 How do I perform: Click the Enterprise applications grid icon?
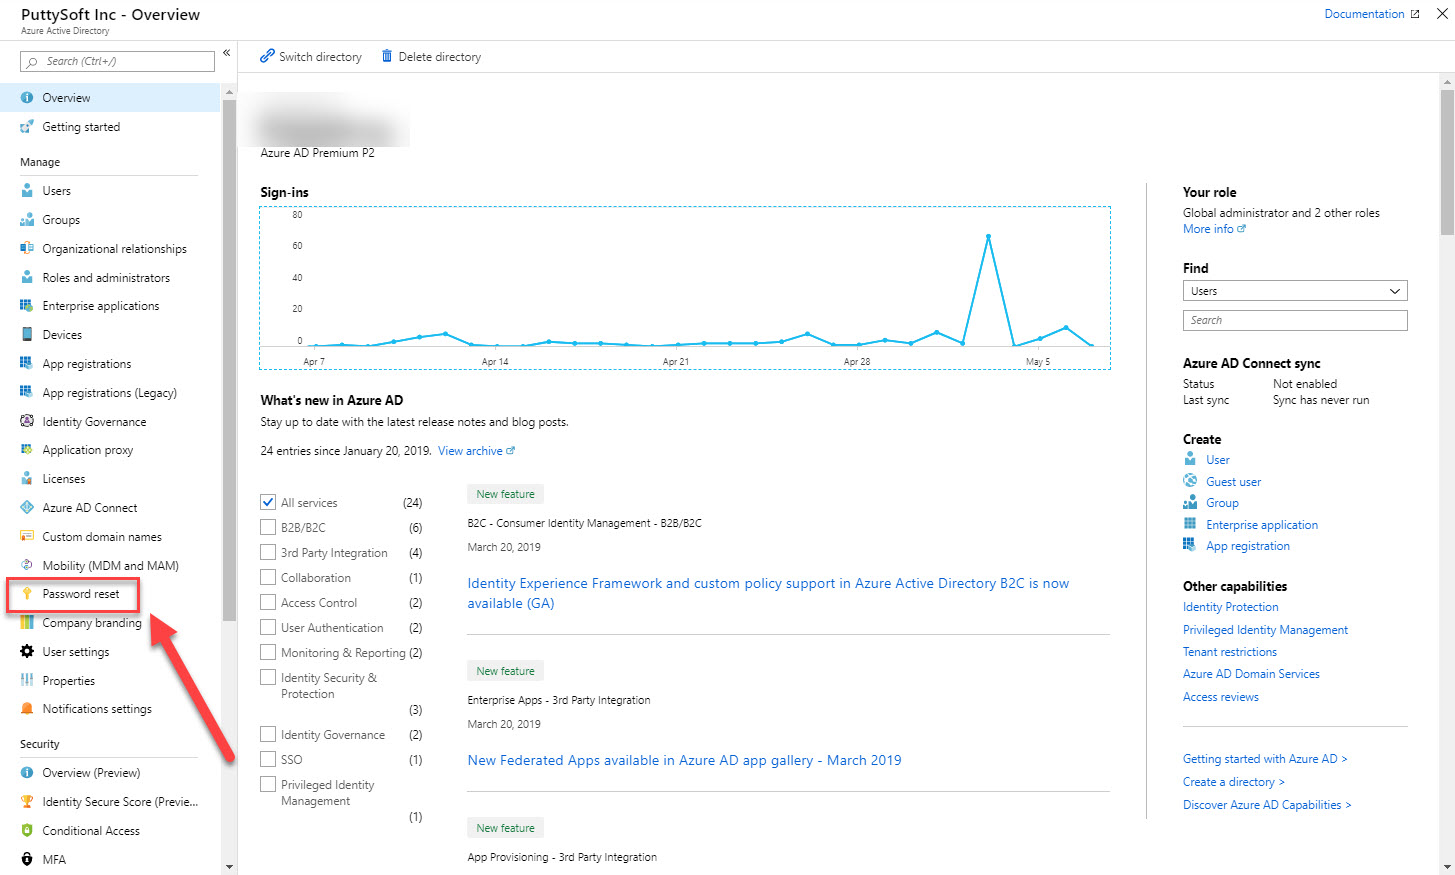27,306
